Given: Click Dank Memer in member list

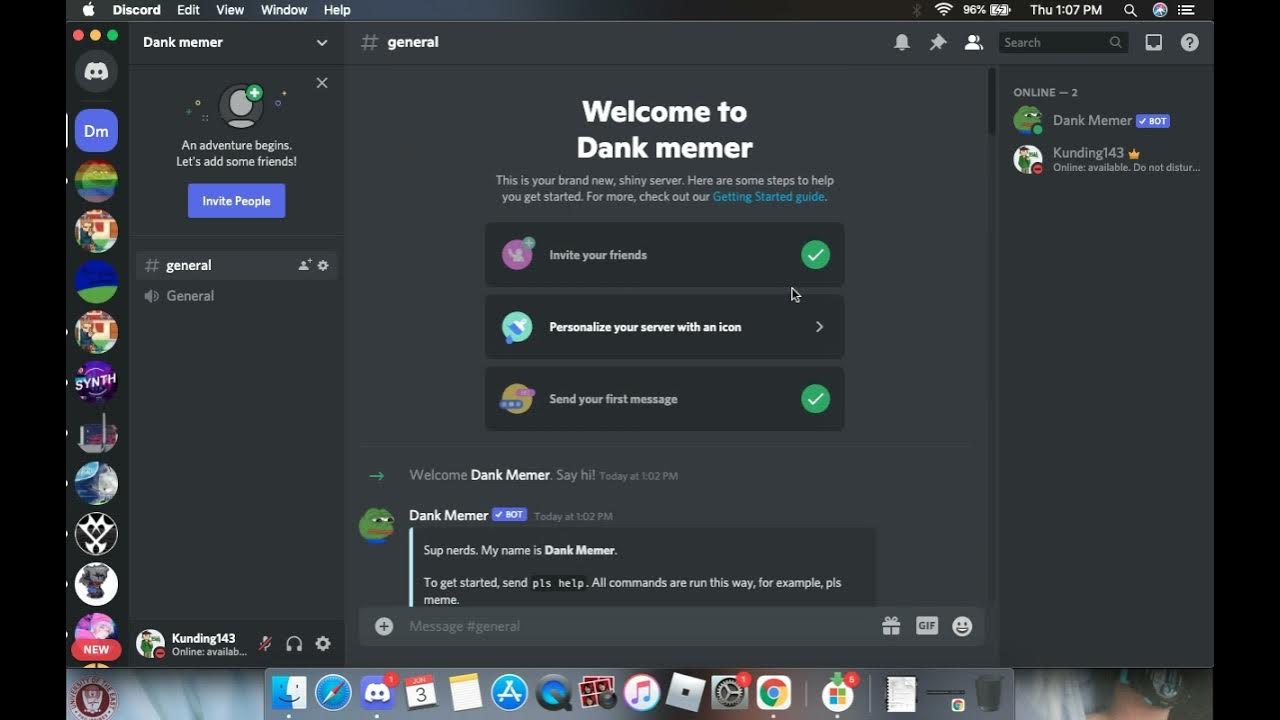Looking at the screenshot, I should point(1106,121).
